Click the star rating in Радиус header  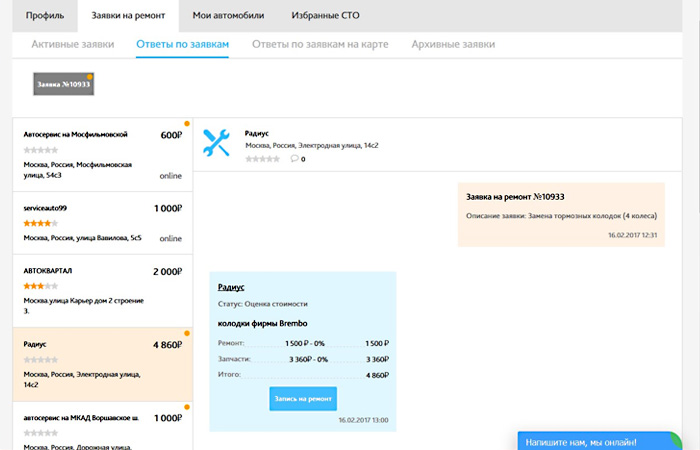pyautogui.click(x=262, y=159)
